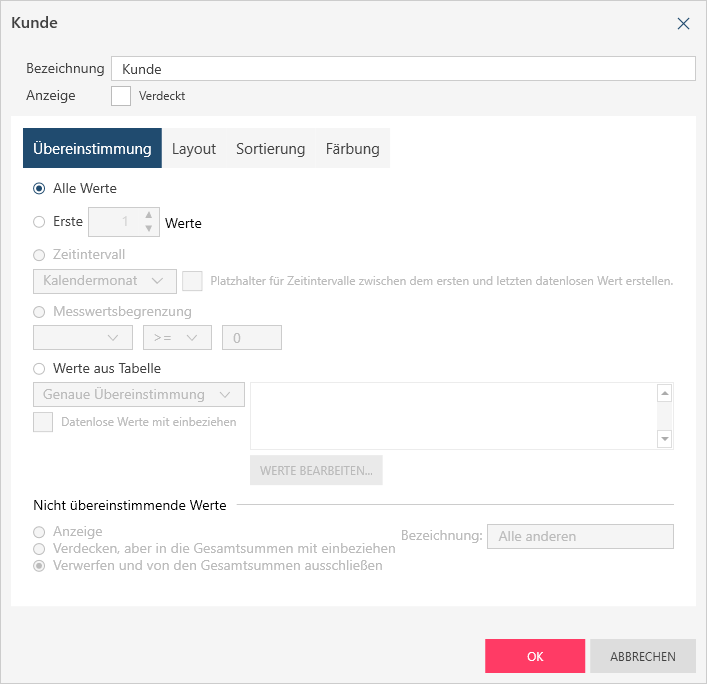707x684 pixels.
Task: Open the Sortierung tab
Action: [x=270, y=148]
